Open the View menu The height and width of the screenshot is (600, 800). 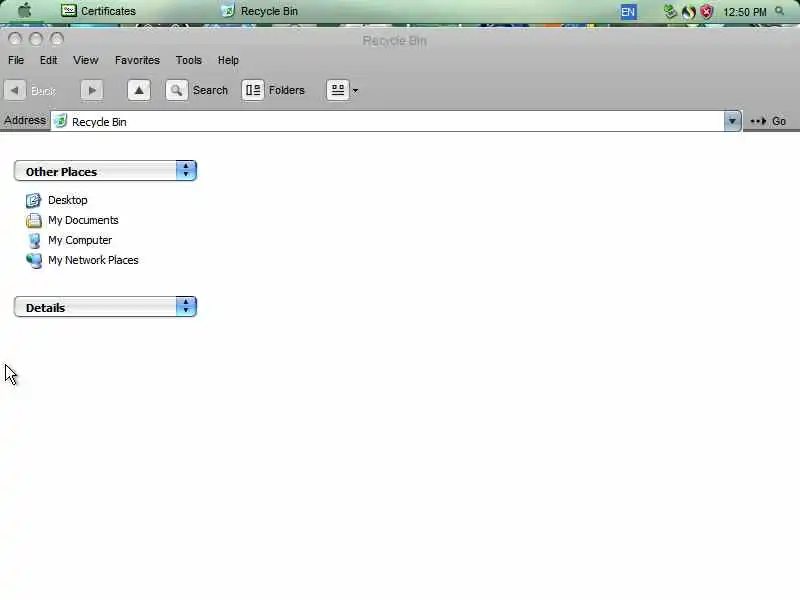pyautogui.click(x=85, y=60)
